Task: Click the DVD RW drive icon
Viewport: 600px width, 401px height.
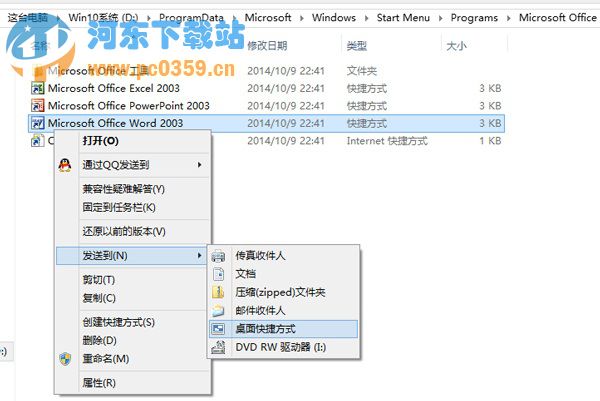Action: [218, 347]
